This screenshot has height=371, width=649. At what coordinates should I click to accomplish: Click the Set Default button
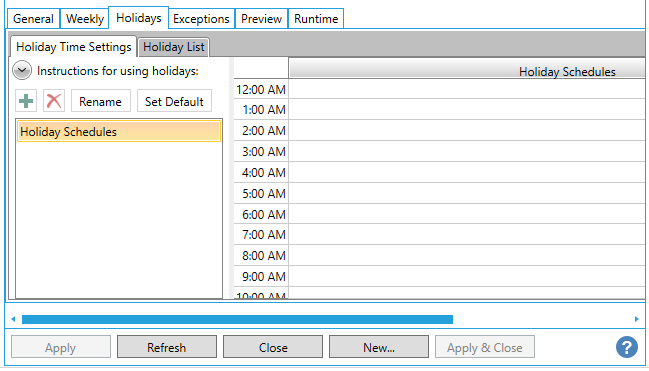(x=174, y=101)
